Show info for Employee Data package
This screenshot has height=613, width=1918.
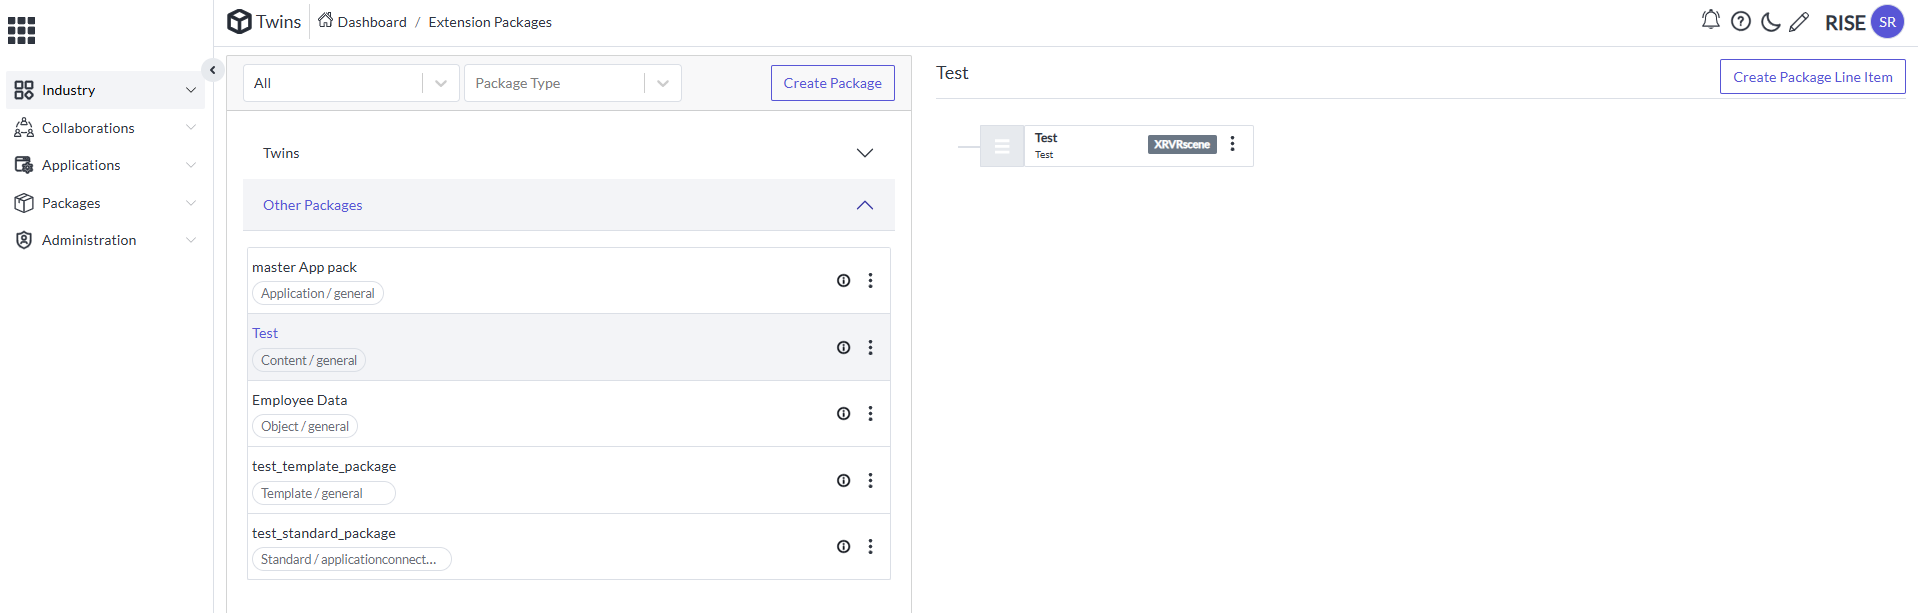pyautogui.click(x=843, y=414)
